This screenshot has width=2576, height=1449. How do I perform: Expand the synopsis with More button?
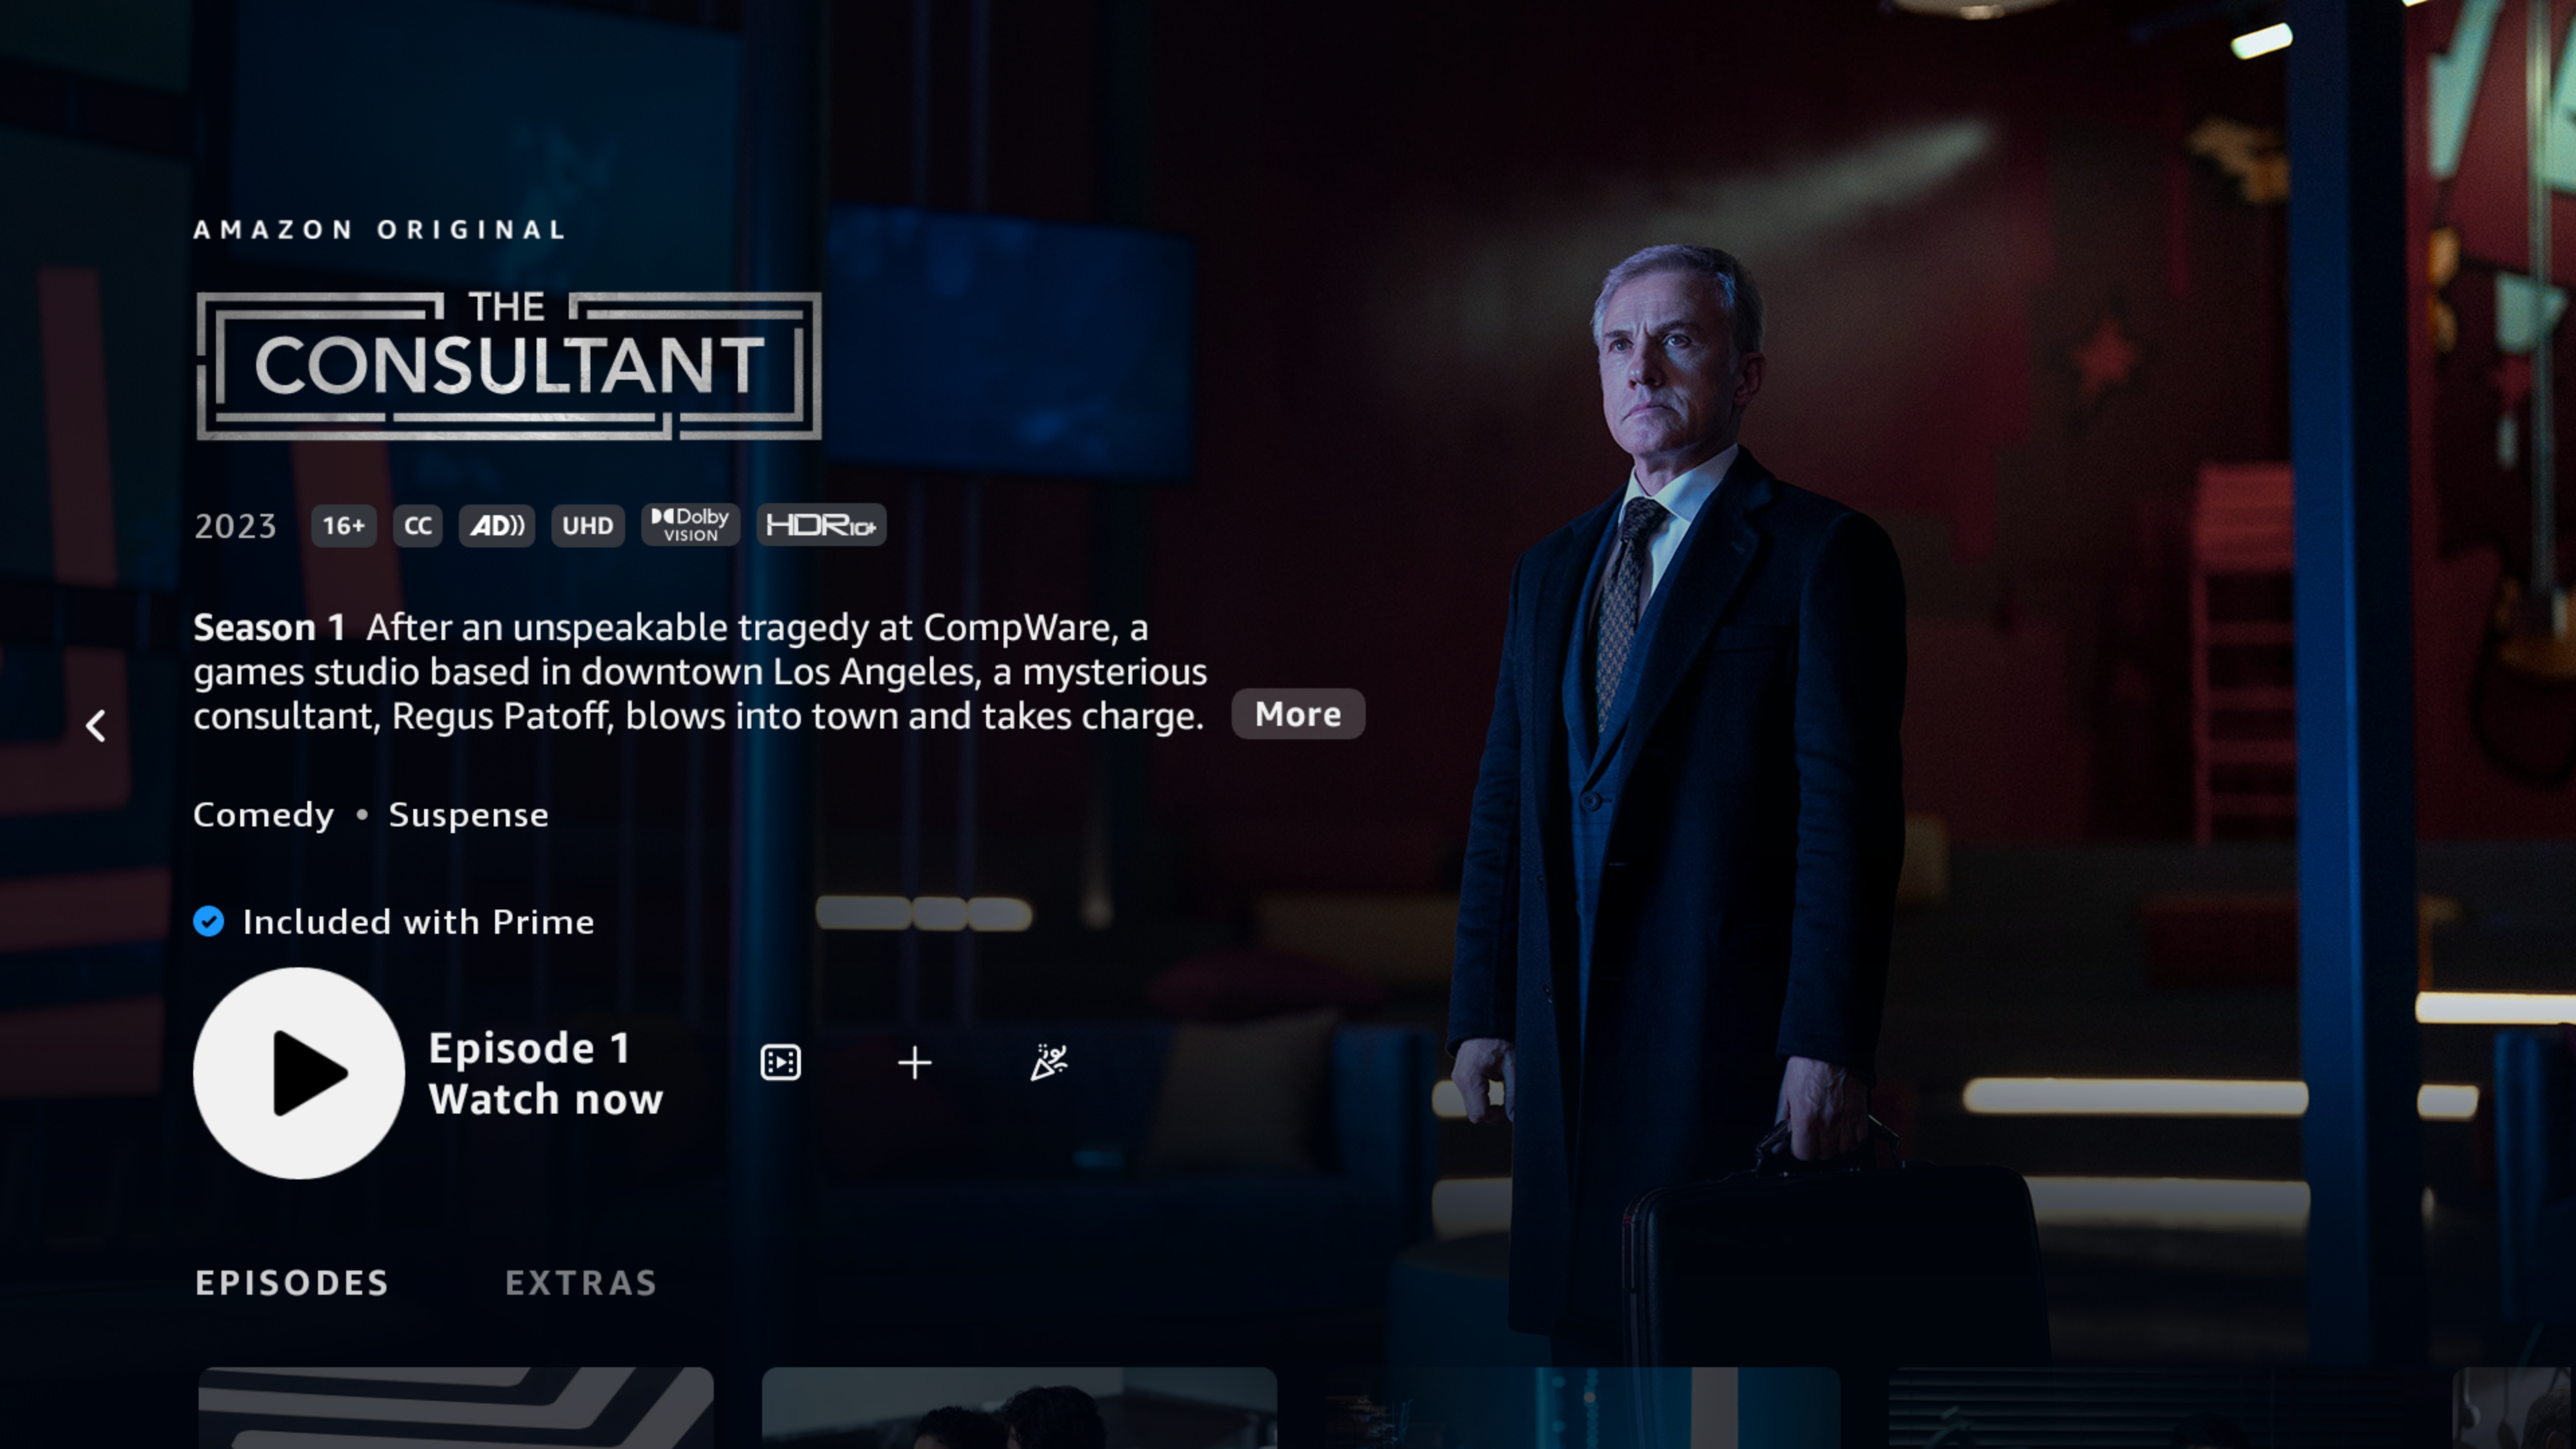pos(1298,714)
